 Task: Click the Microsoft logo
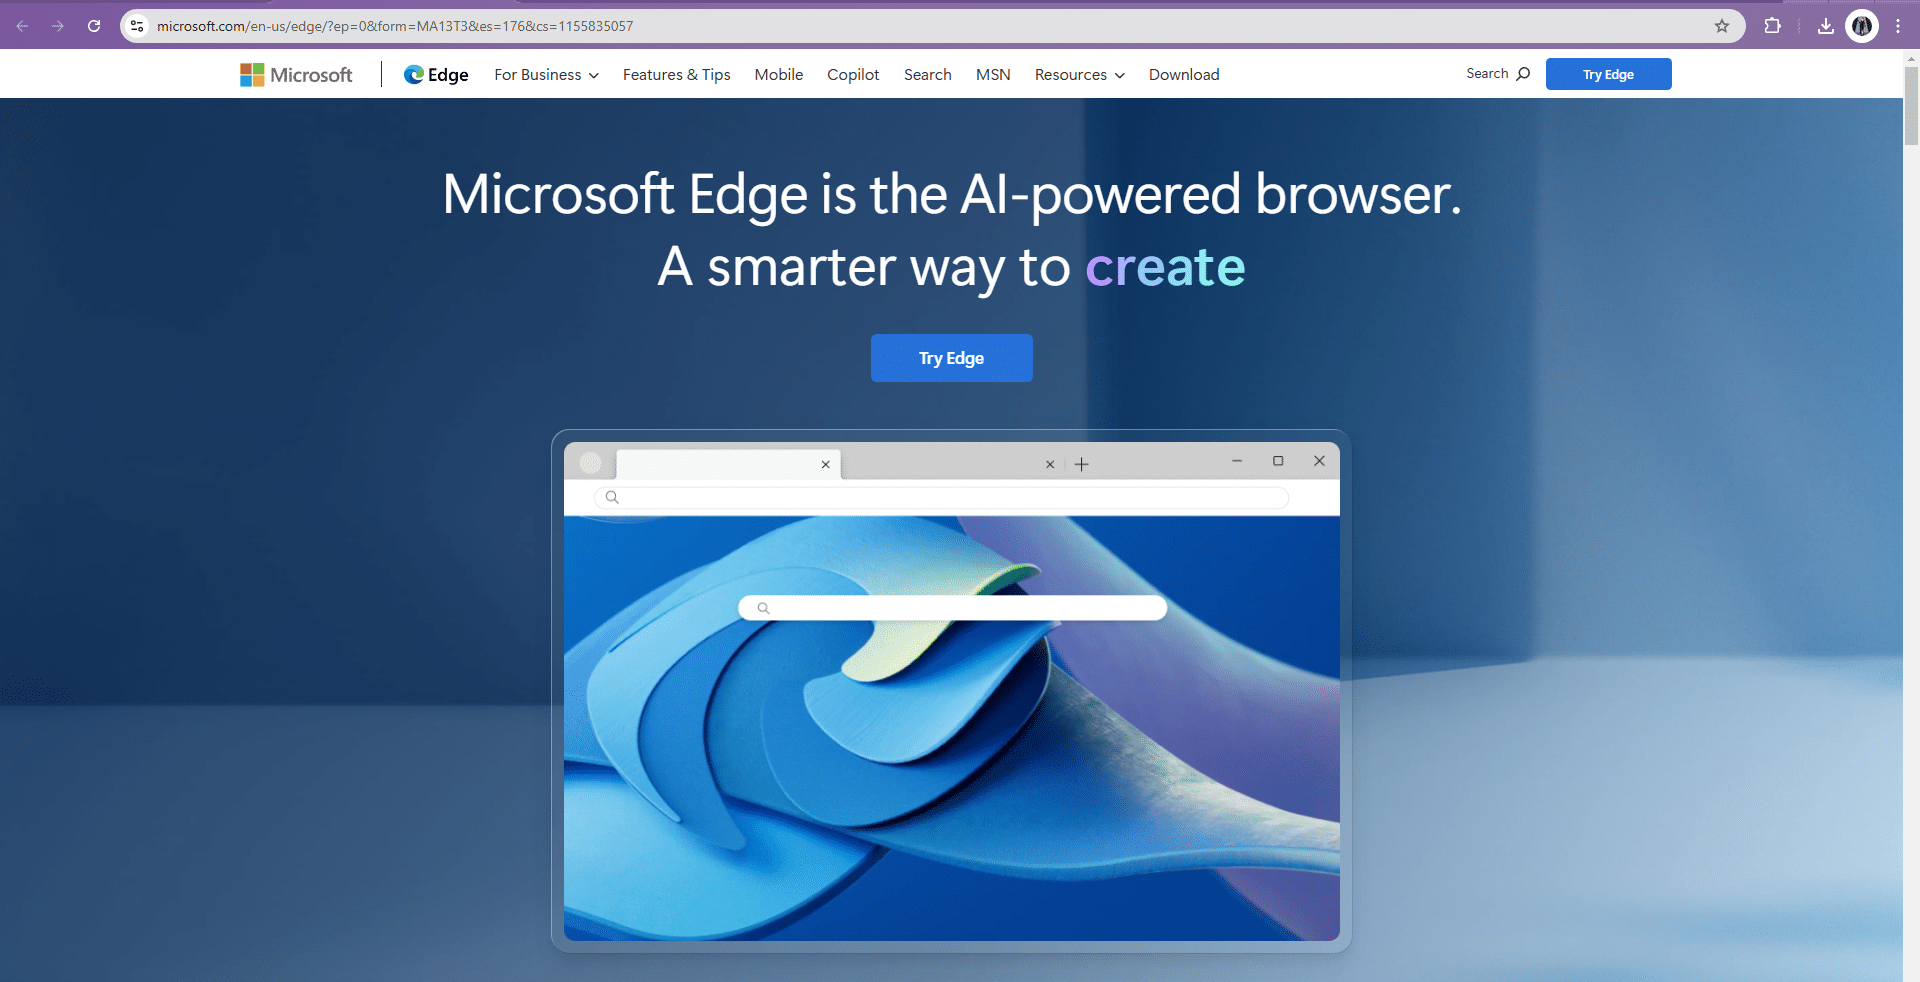tap(296, 75)
